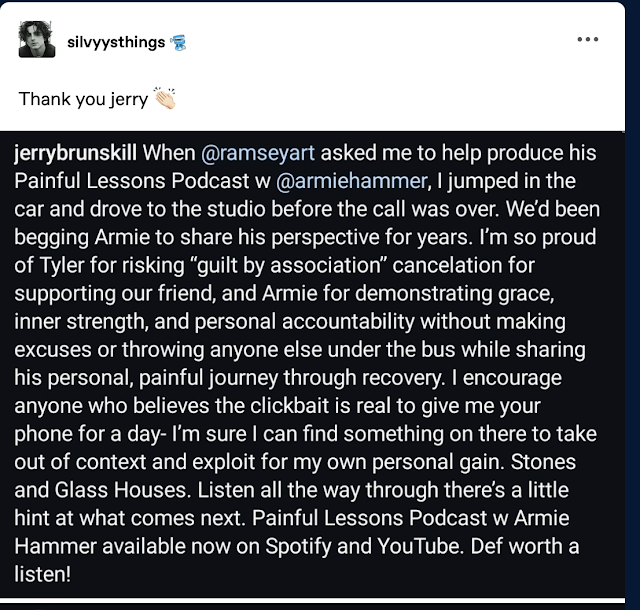Click the final word "listen!"
This screenshot has height=610, width=640.
42,574
